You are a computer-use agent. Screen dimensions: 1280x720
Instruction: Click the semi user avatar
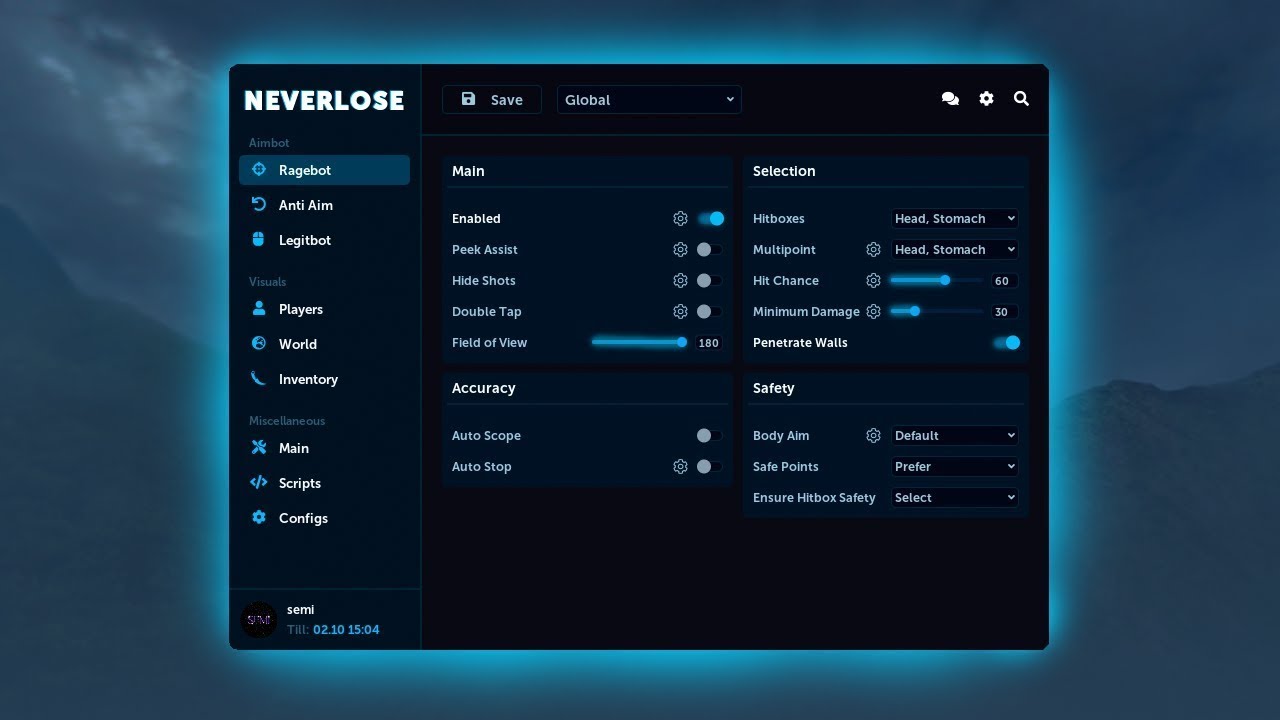[259, 619]
